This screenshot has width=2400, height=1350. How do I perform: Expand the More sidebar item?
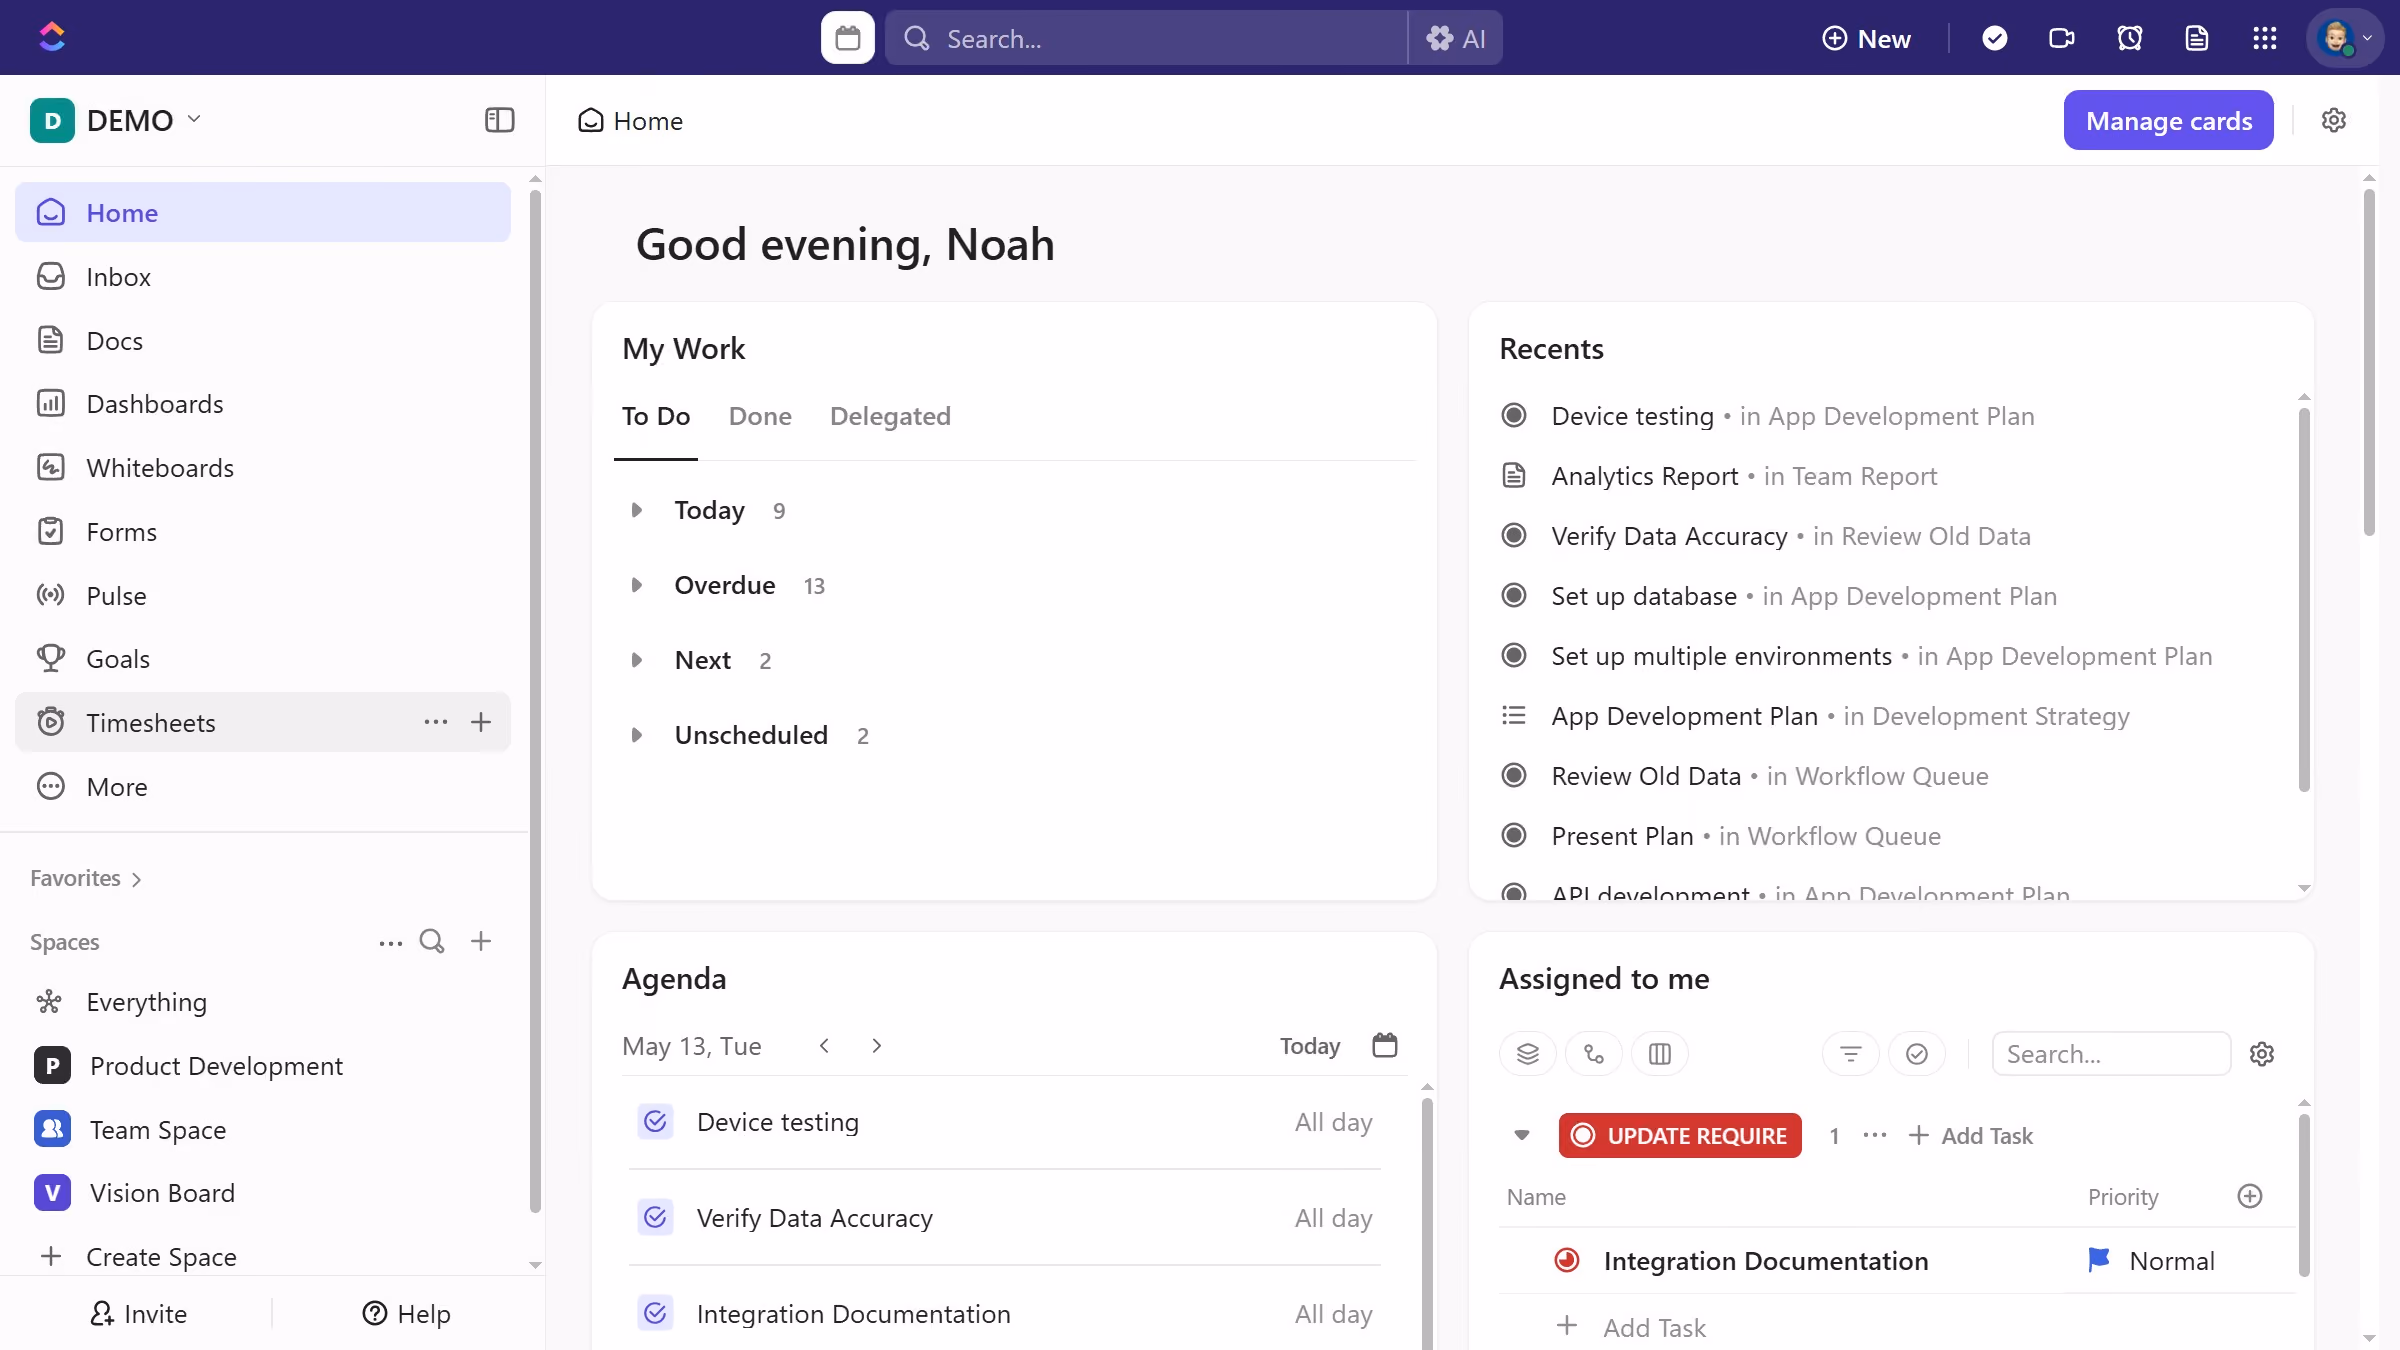tap(263, 786)
